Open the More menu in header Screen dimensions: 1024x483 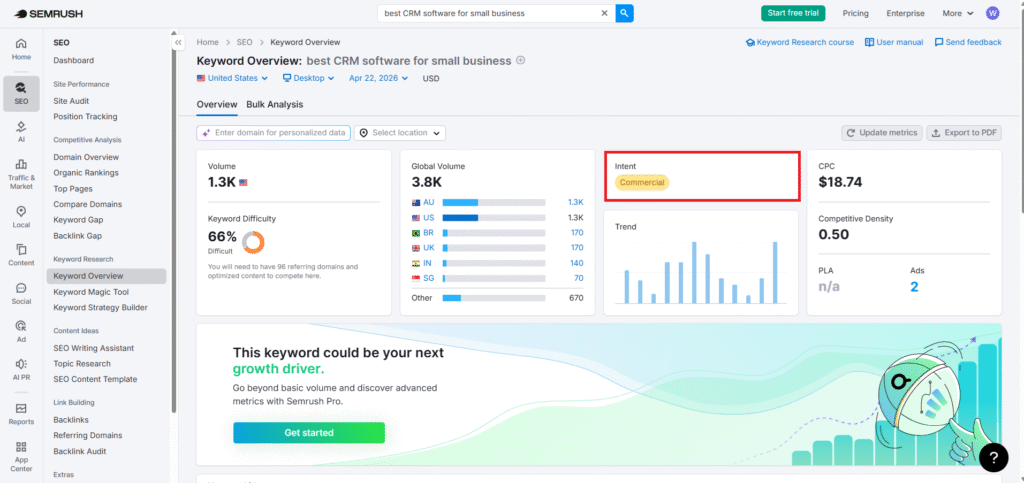click(x=956, y=14)
